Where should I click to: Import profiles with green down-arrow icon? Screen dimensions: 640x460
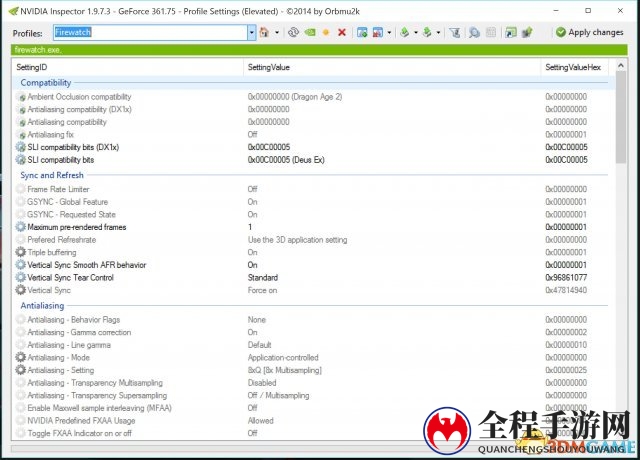tap(427, 32)
